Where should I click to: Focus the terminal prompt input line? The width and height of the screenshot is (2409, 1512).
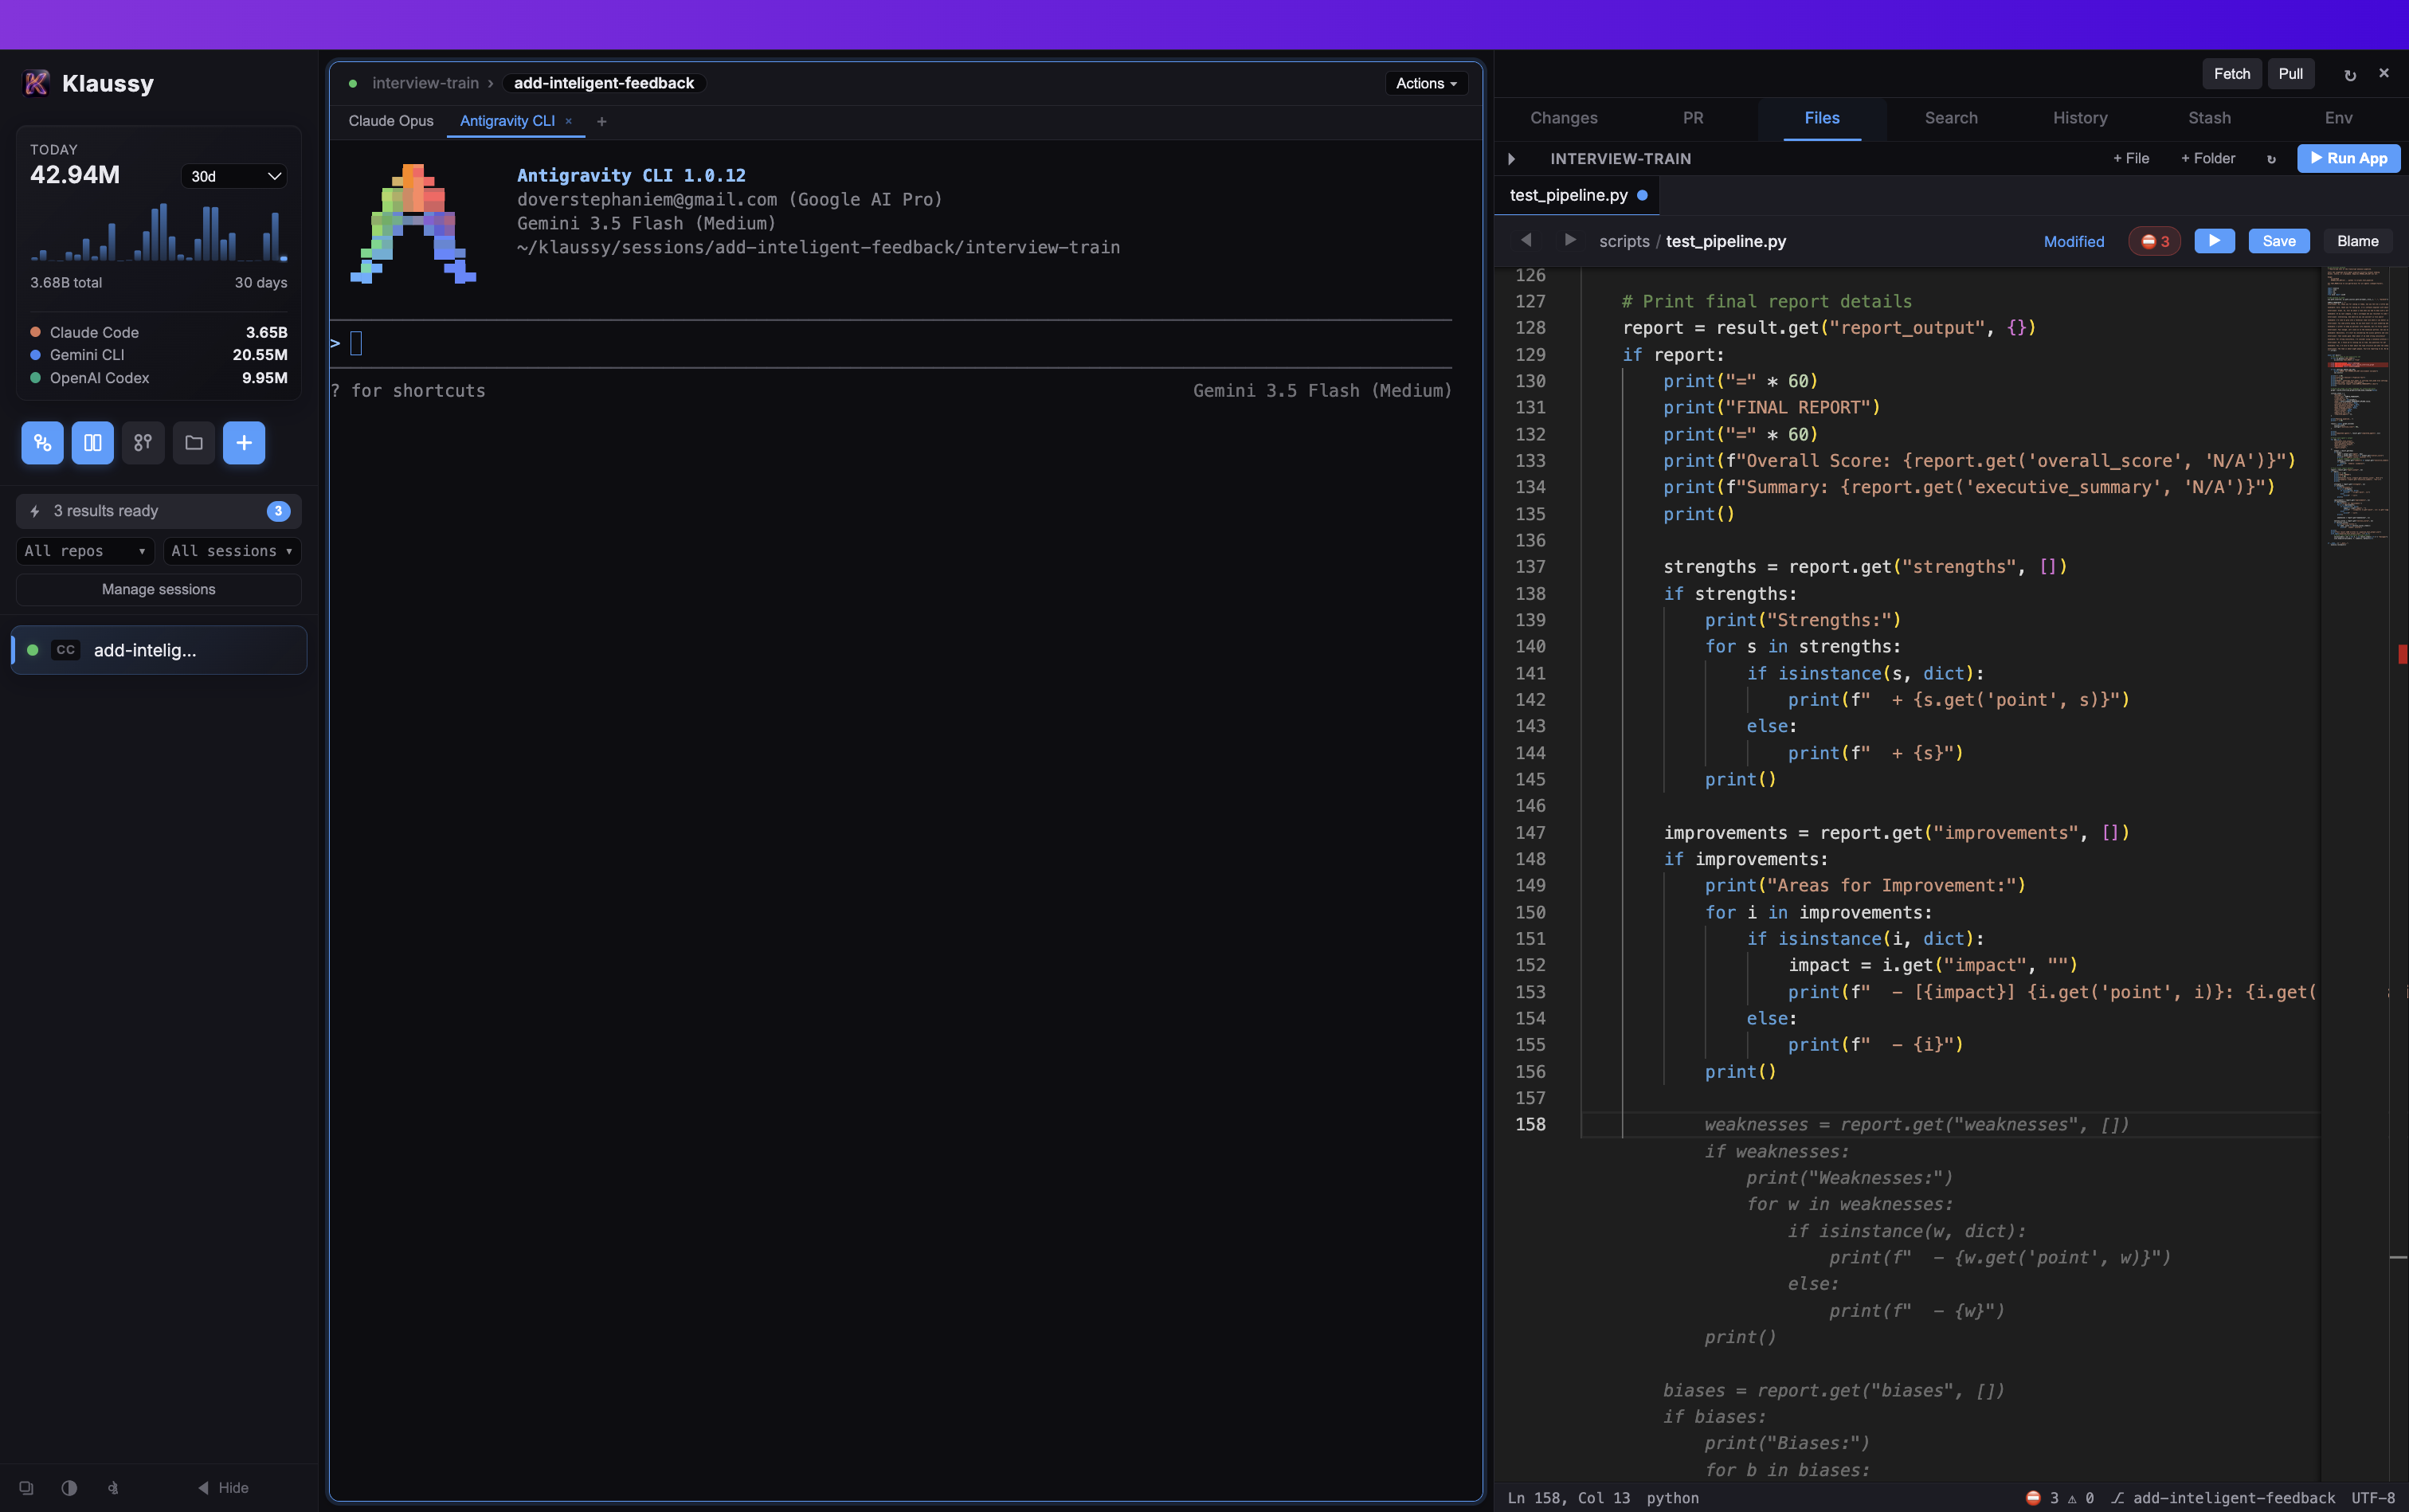(890, 344)
